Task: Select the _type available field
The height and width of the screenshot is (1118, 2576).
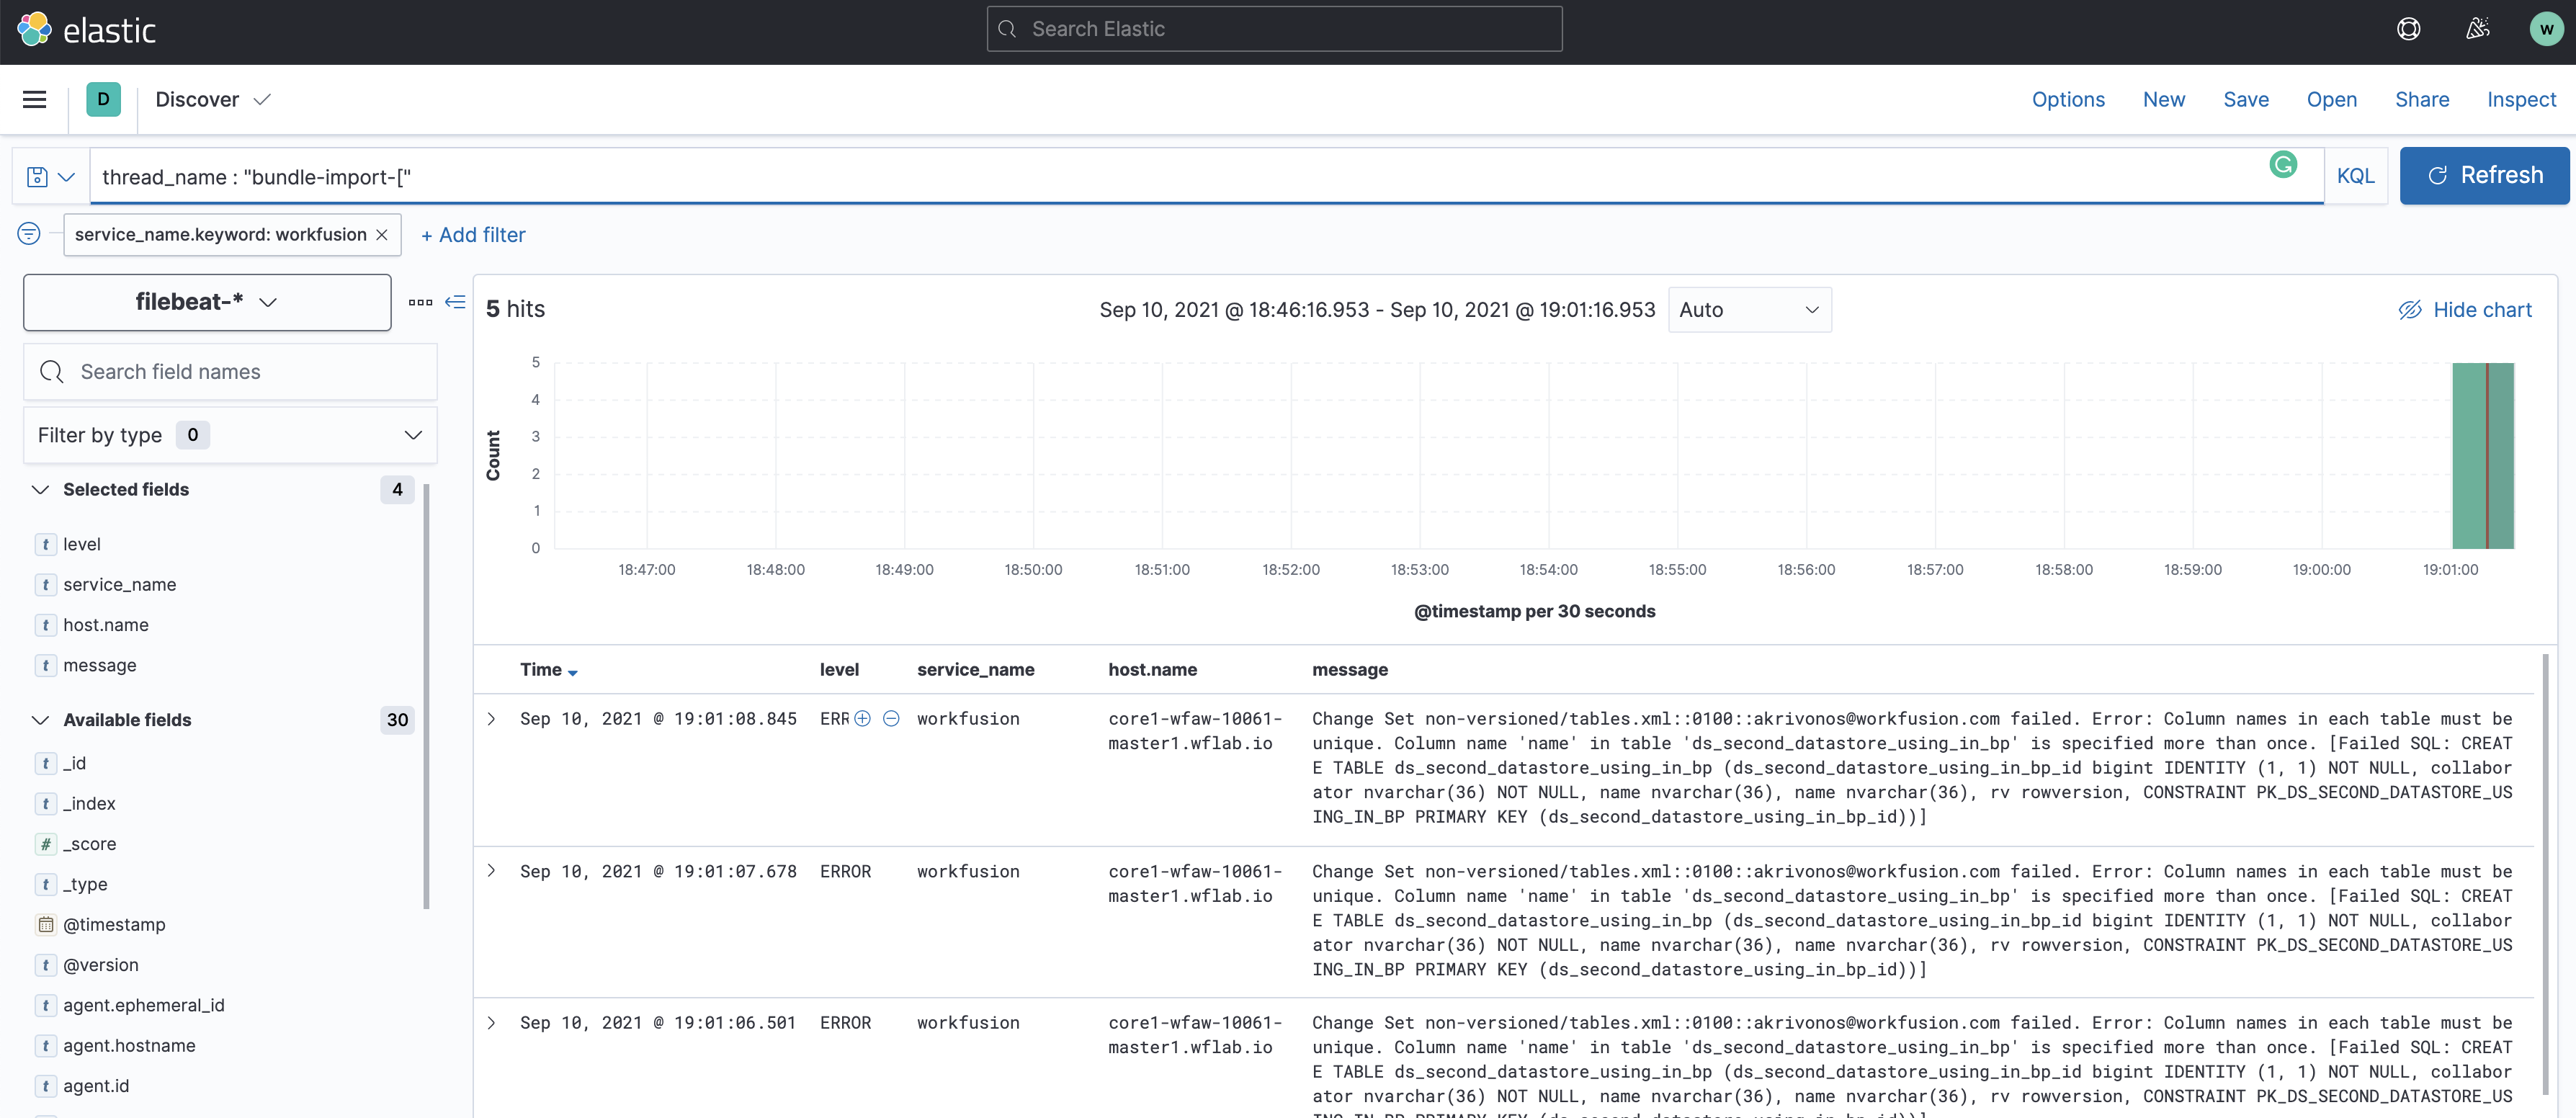Action: click(86, 884)
